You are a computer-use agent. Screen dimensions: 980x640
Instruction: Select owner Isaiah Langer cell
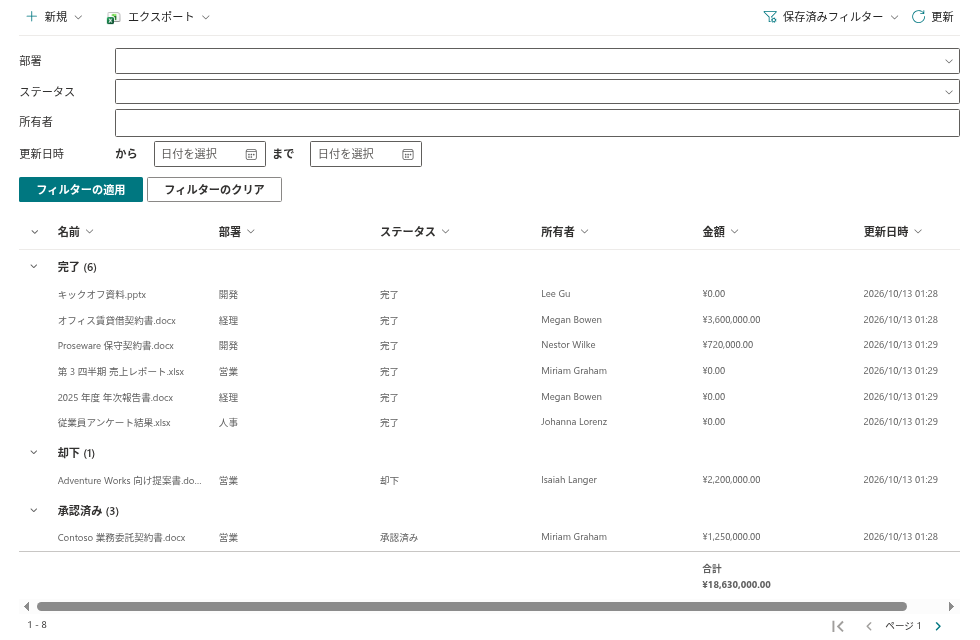(569, 480)
